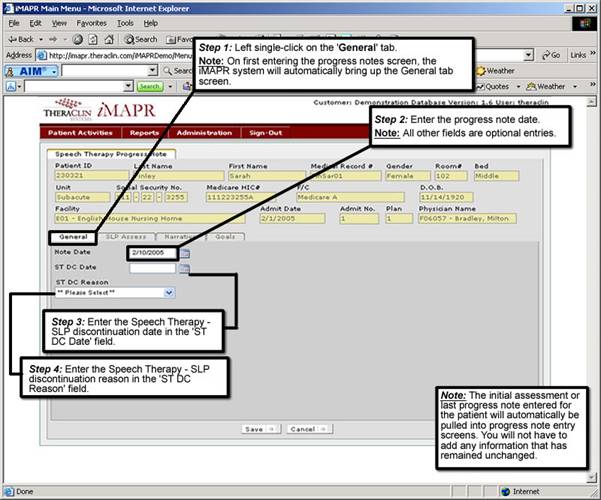Click the browser Forward arrow
This screenshot has height=500, width=601.
click(x=53, y=39)
